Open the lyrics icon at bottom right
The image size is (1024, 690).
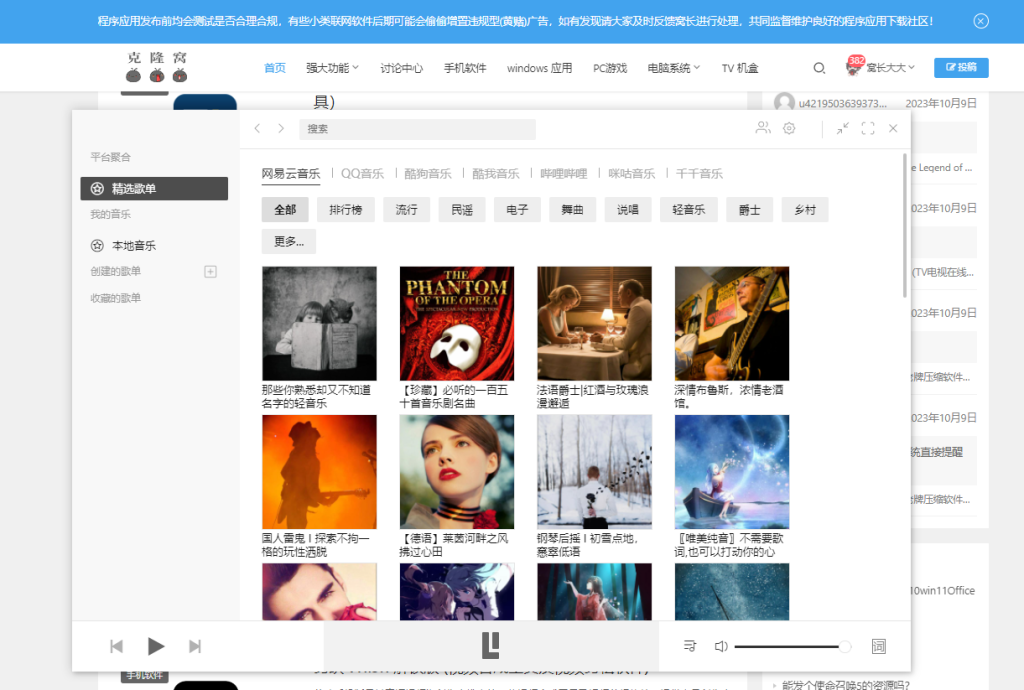(x=879, y=646)
